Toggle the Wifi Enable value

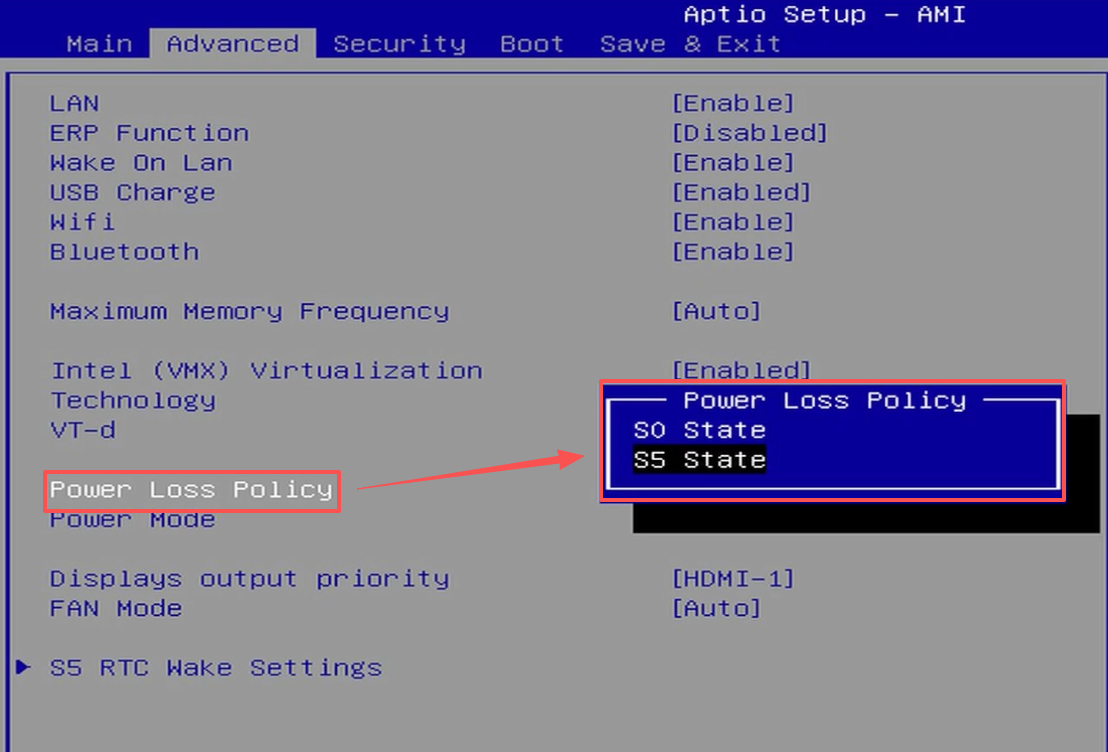(x=732, y=222)
